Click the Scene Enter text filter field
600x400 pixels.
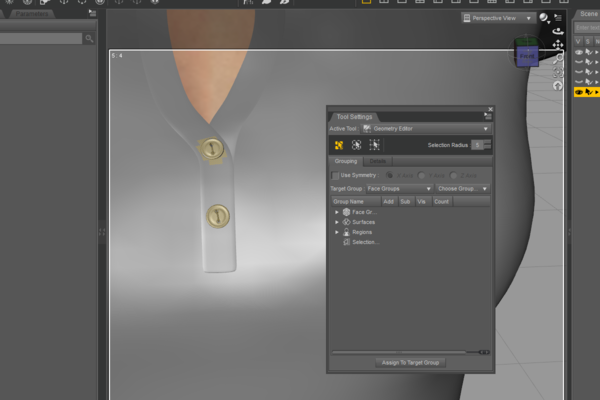(x=587, y=28)
